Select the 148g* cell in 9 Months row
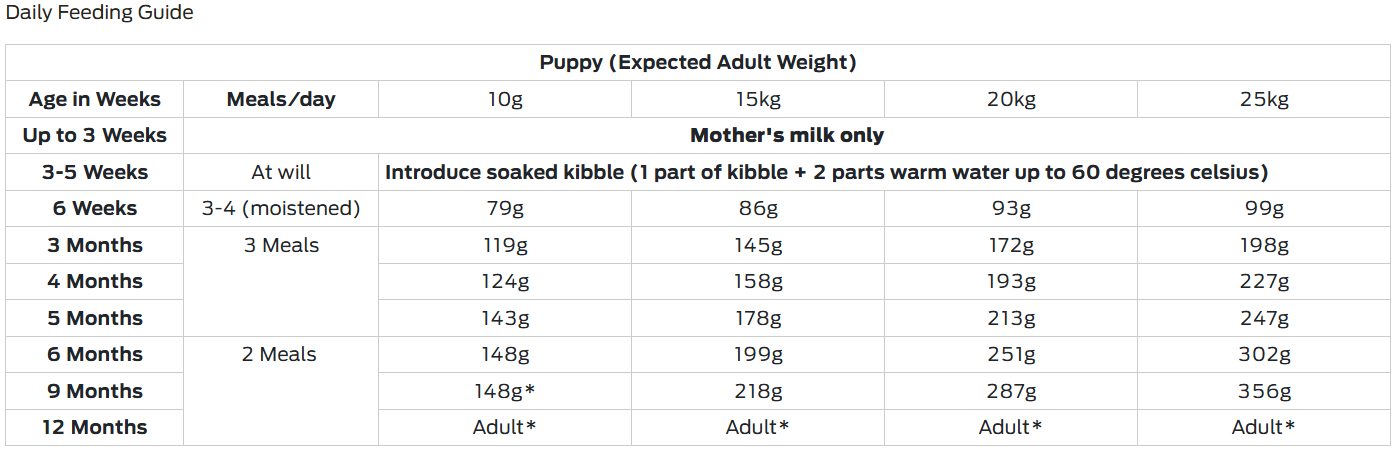 (505, 391)
